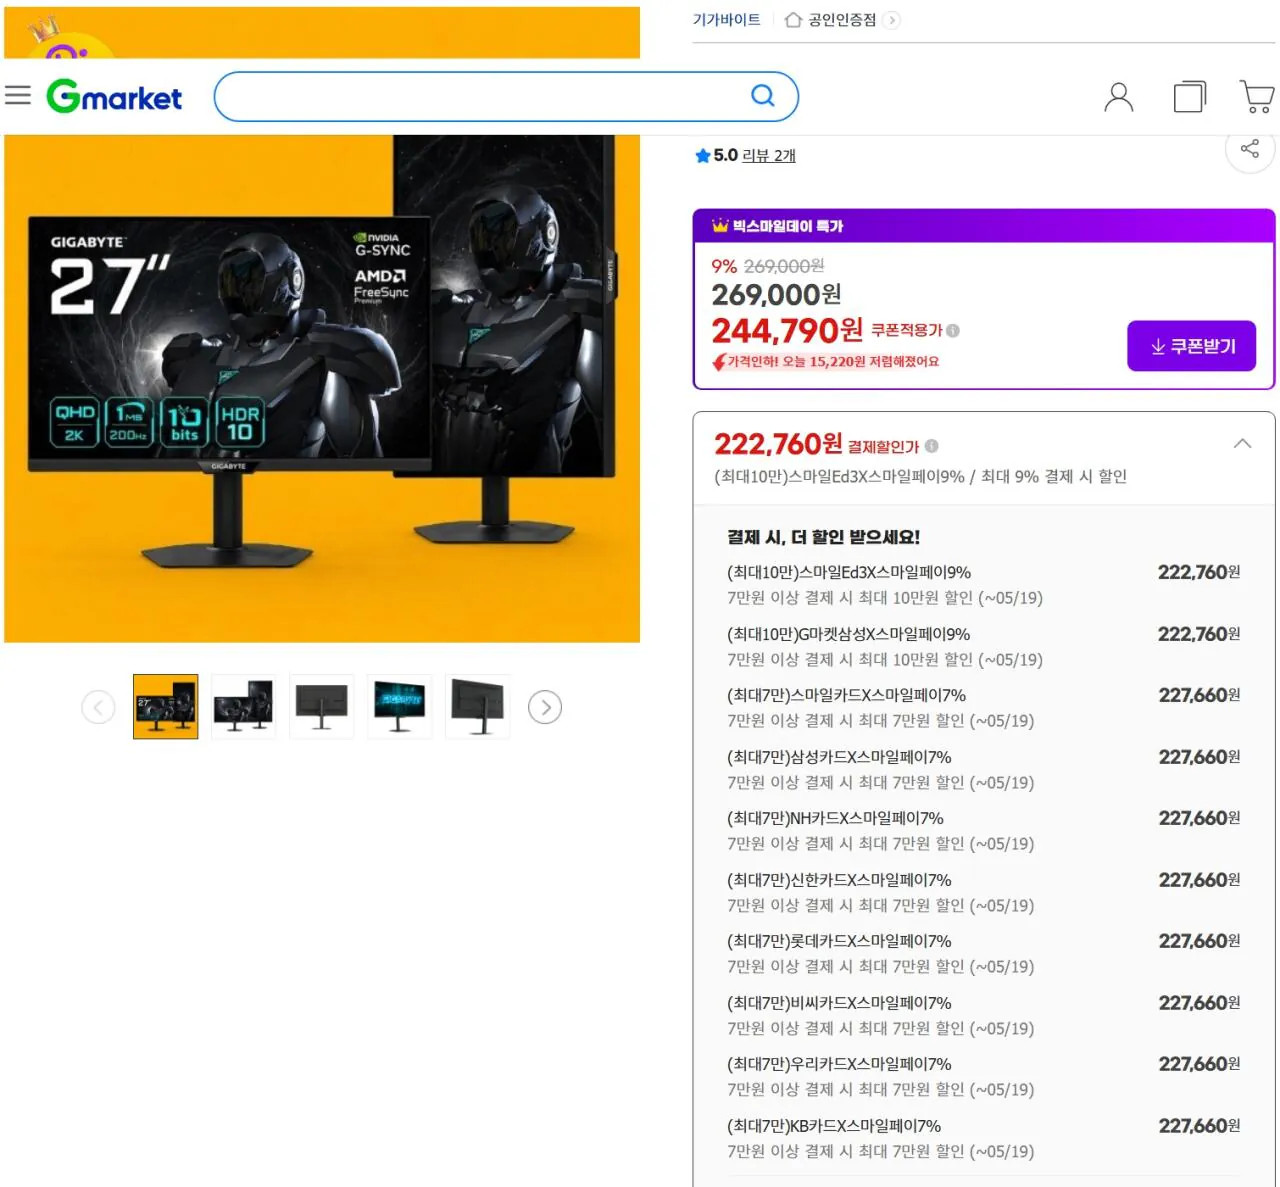Select the fifth thumbnail with angled monitor

click(x=477, y=706)
